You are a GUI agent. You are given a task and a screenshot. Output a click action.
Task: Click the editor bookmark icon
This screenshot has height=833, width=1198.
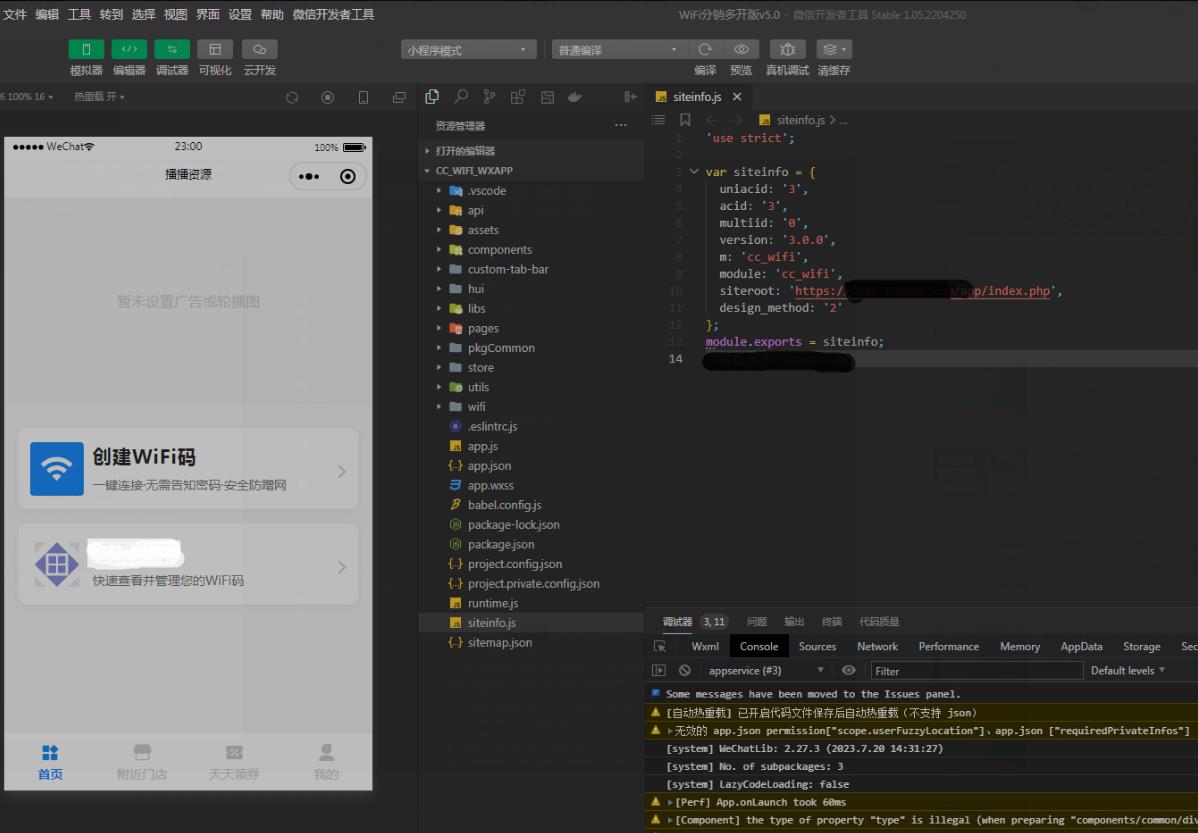coord(685,120)
